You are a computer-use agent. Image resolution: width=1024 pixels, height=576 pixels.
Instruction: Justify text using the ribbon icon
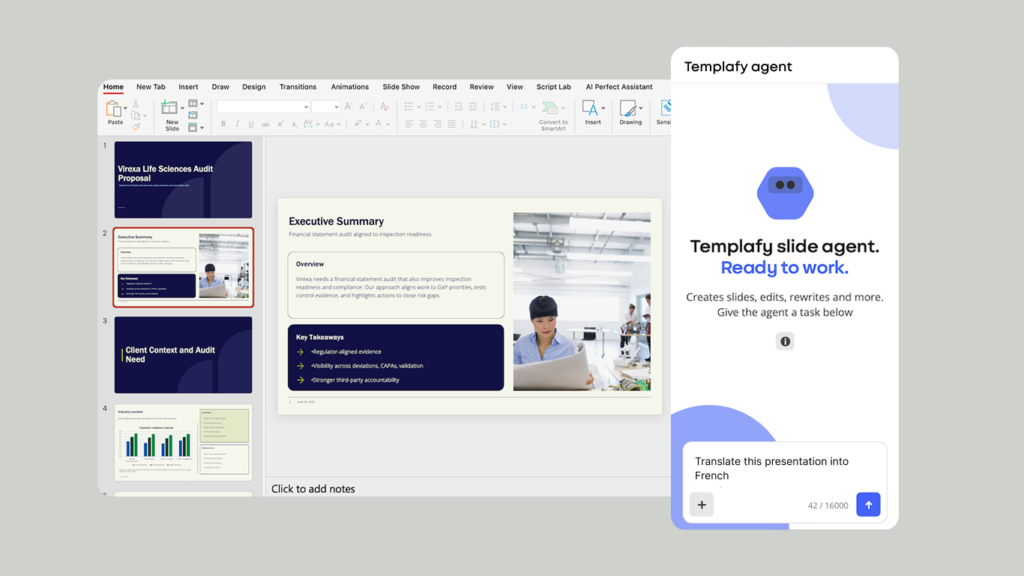click(452, 123)
